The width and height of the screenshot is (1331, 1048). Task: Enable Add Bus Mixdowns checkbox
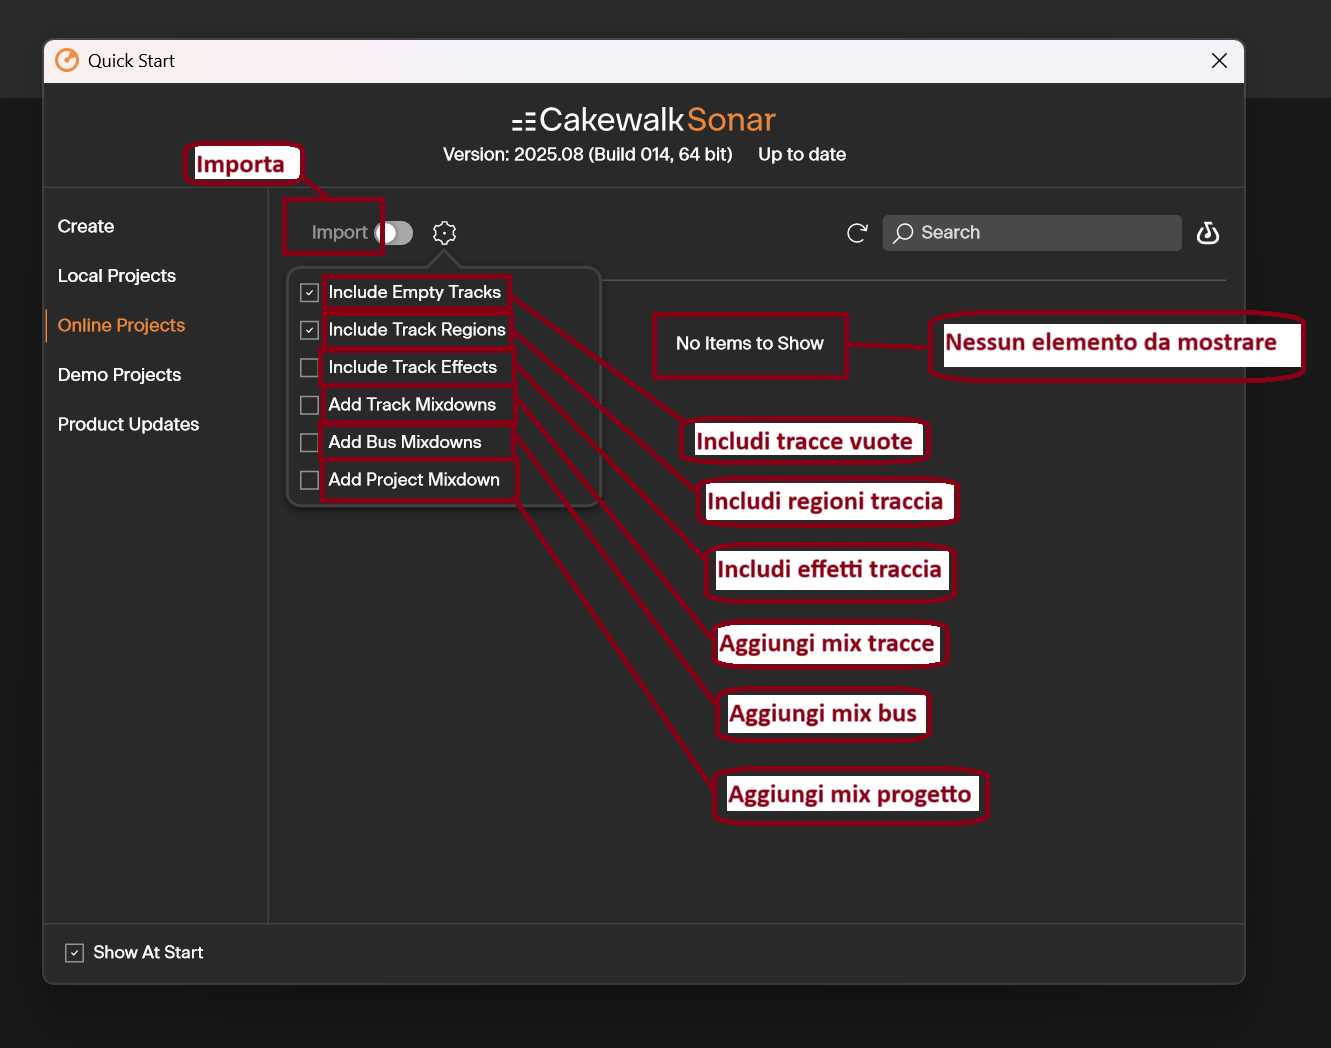(x=310, y=442)
